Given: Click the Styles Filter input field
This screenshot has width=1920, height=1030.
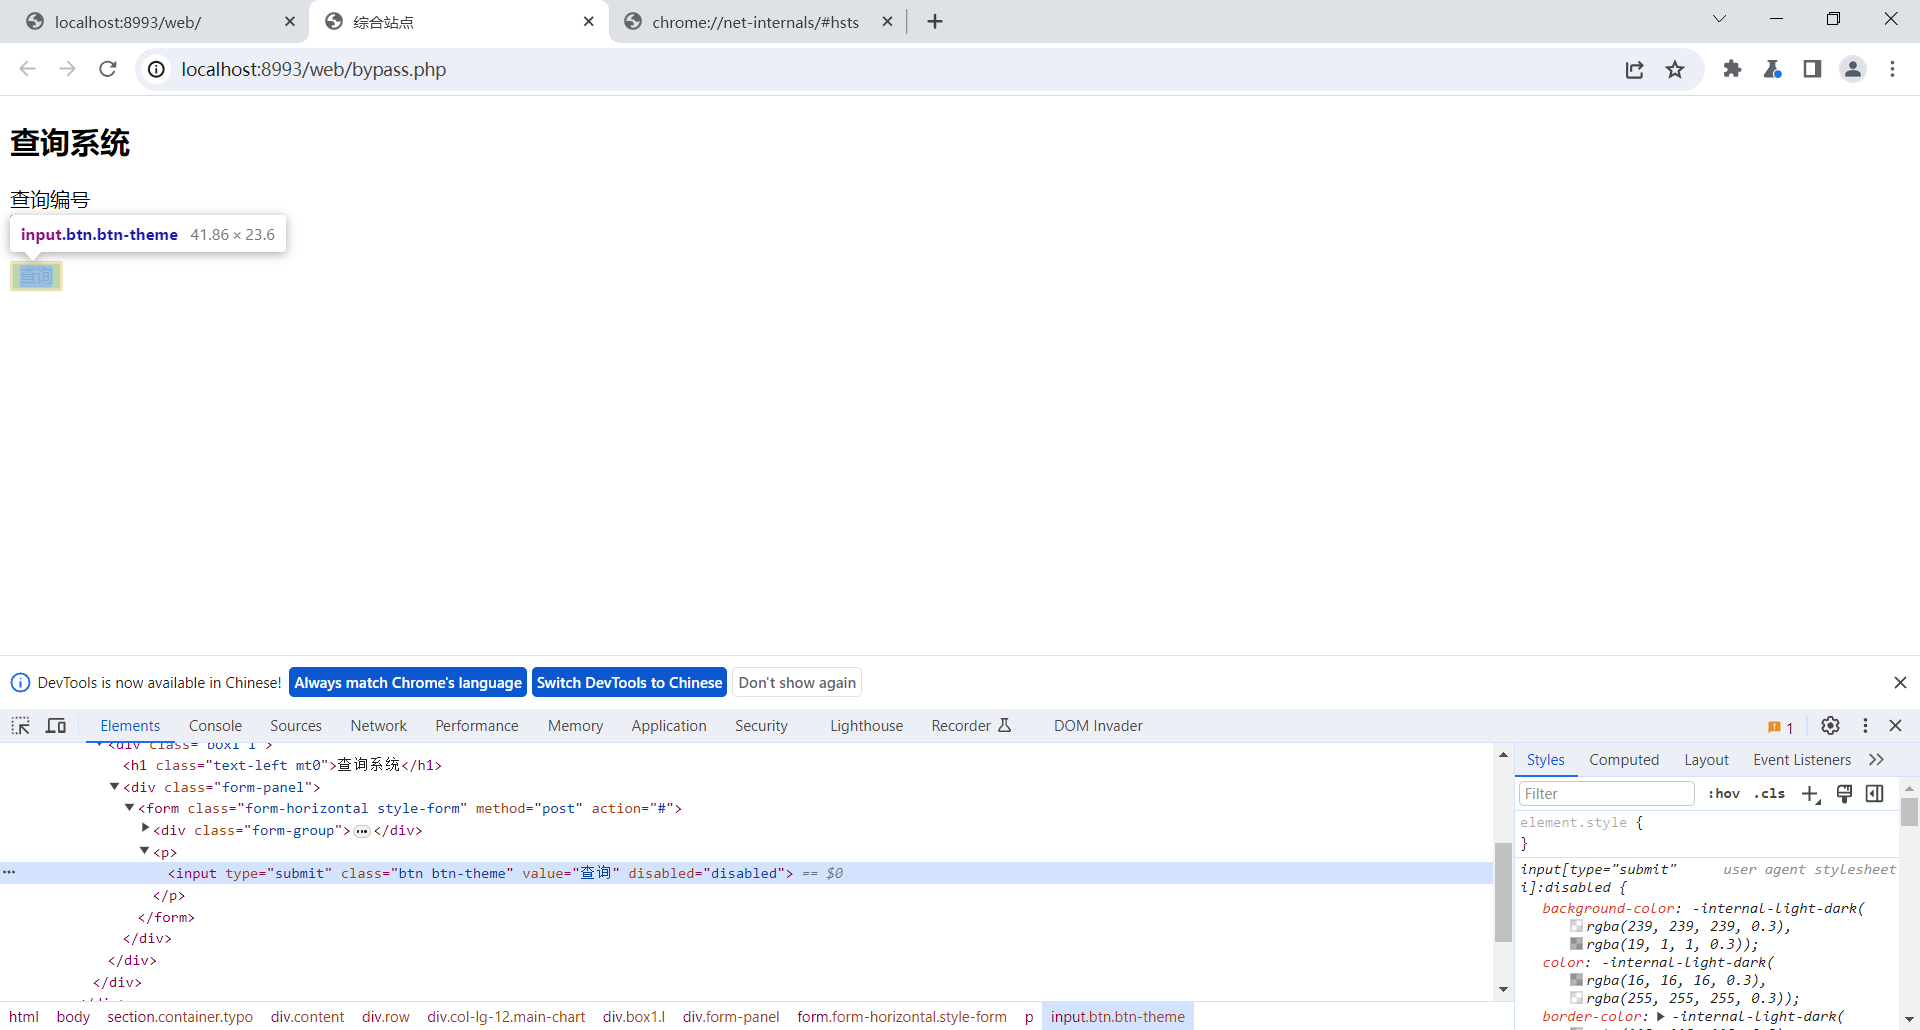Looking at the screenshot, I should click(x=1605, y=794).
